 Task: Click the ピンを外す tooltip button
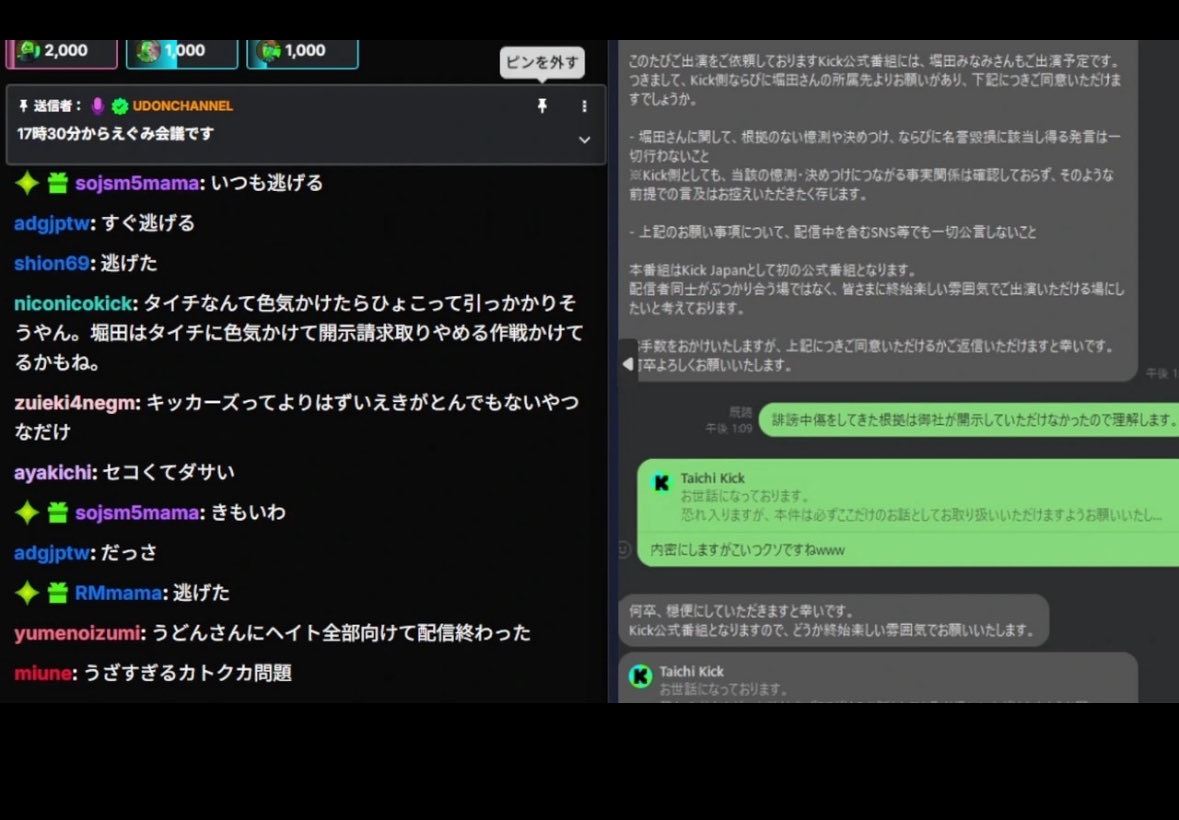point(542,62)
